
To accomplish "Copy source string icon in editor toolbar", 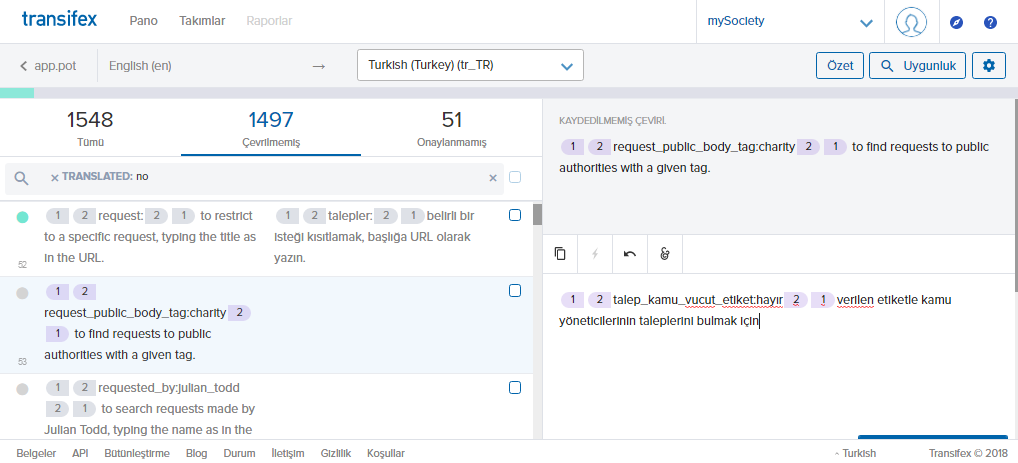I will 560,254.
